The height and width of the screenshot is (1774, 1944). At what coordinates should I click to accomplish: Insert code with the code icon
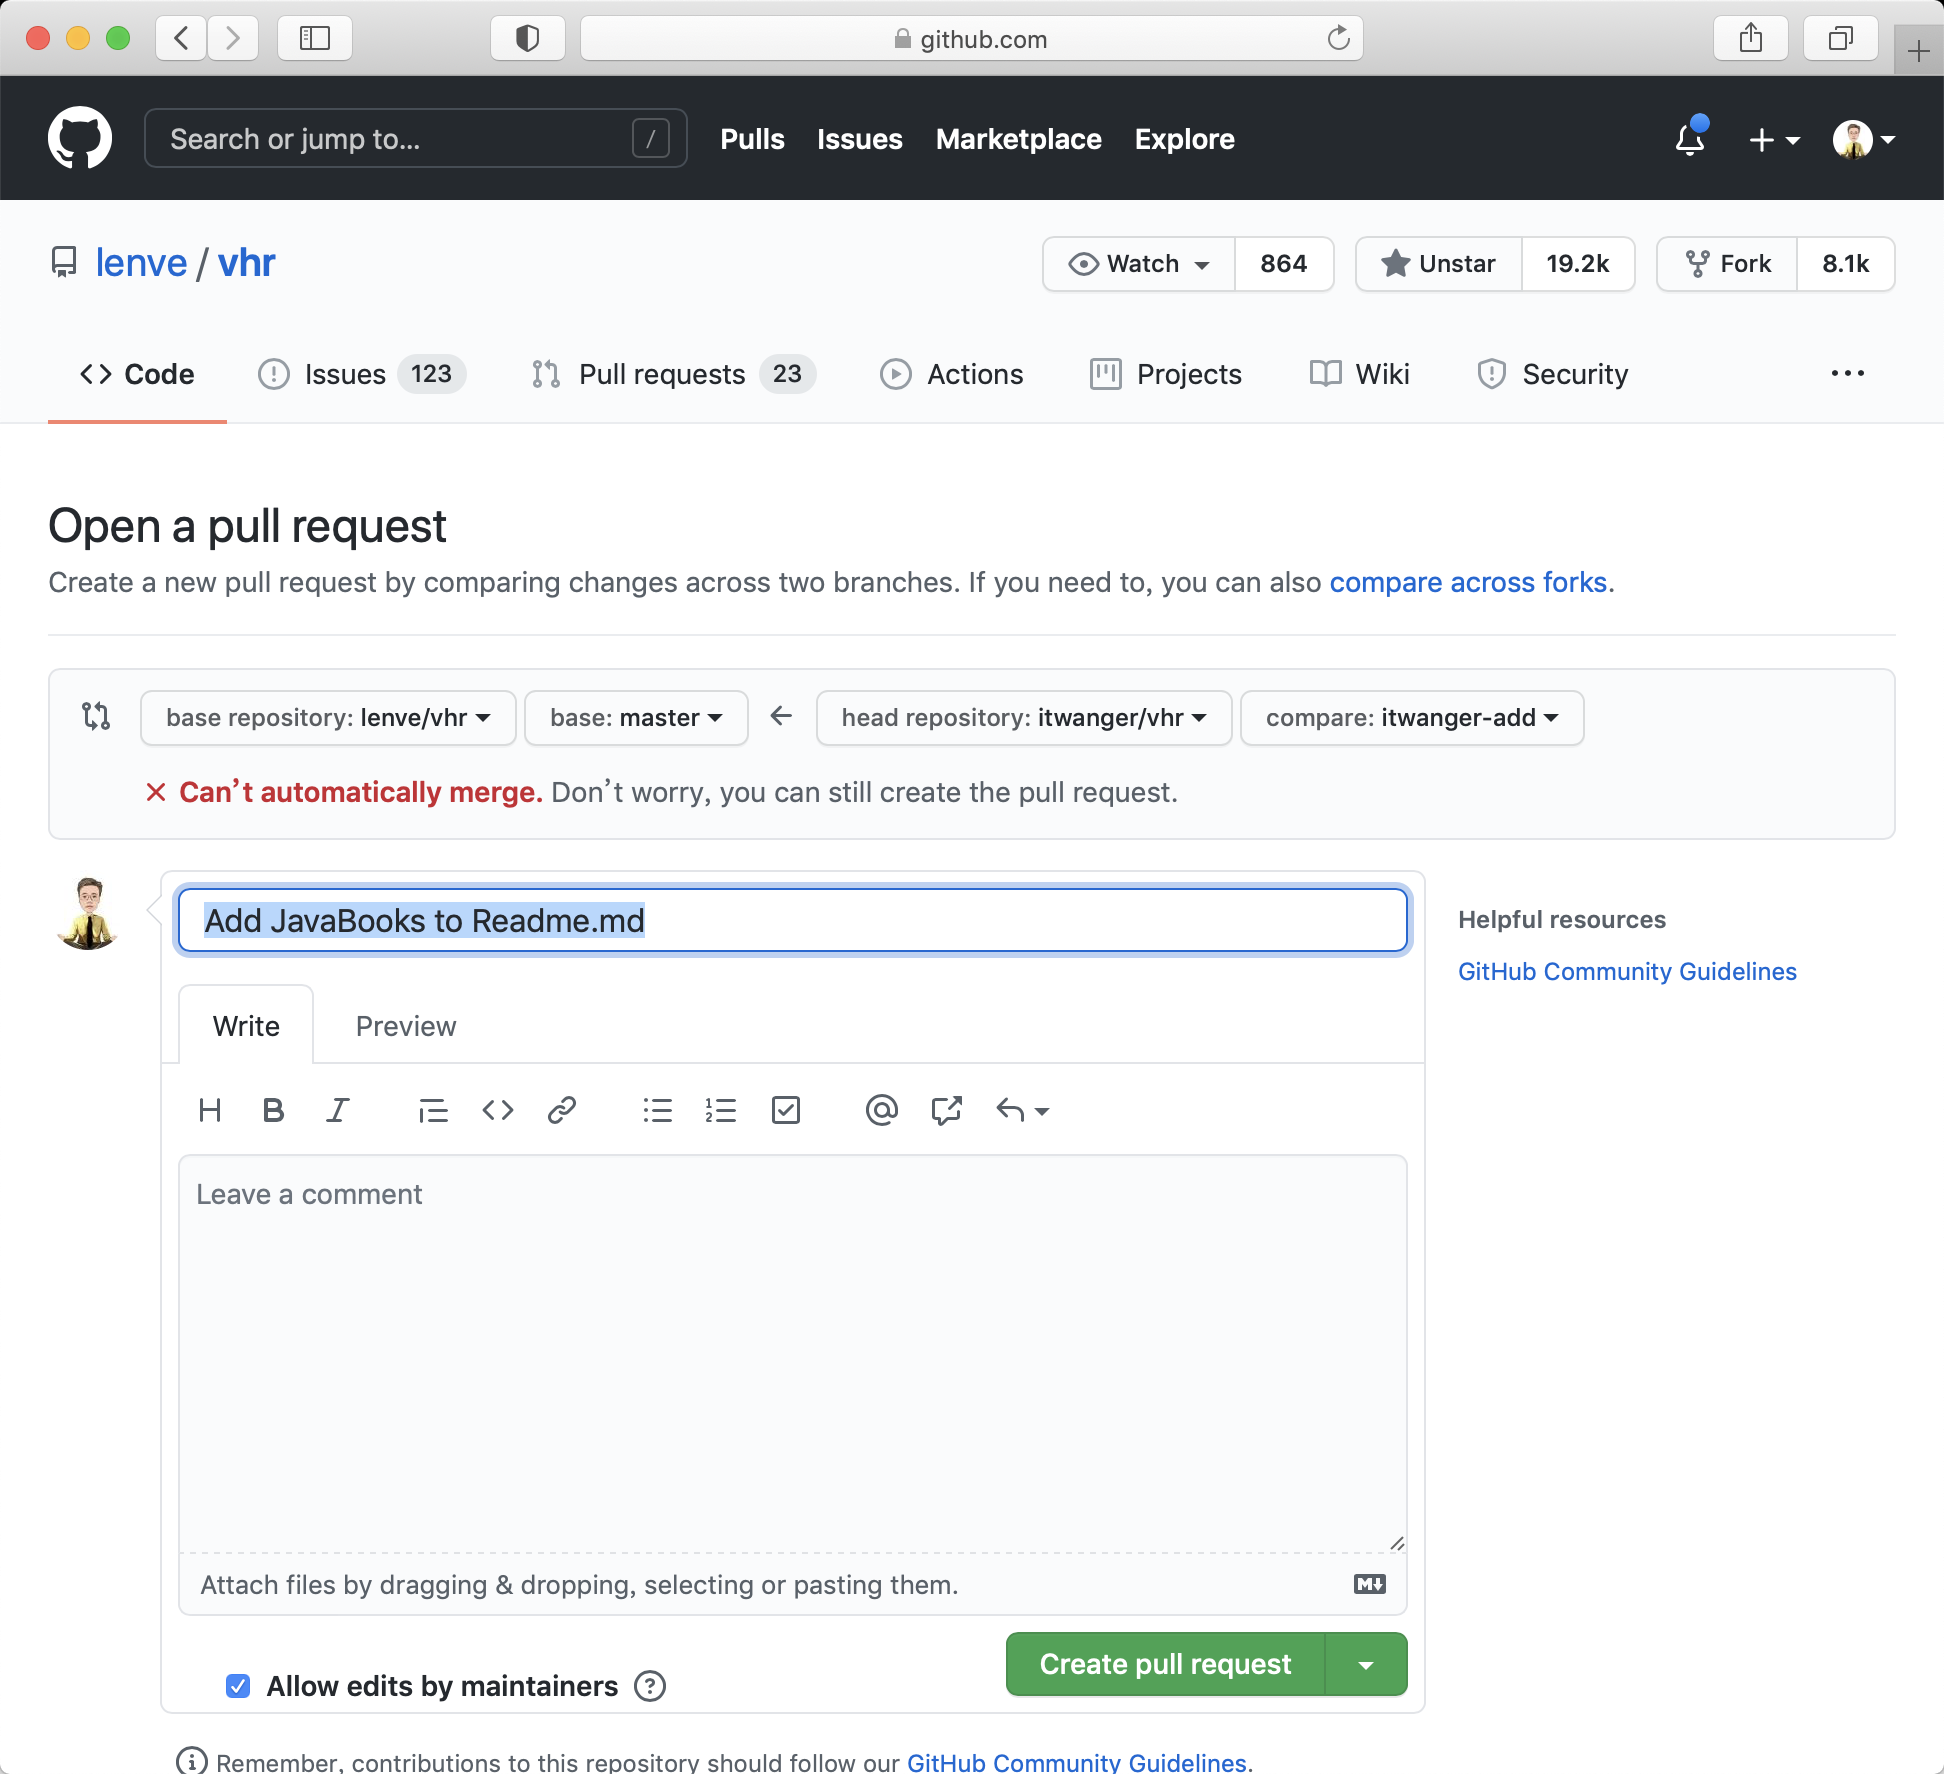click(498, 1110)
